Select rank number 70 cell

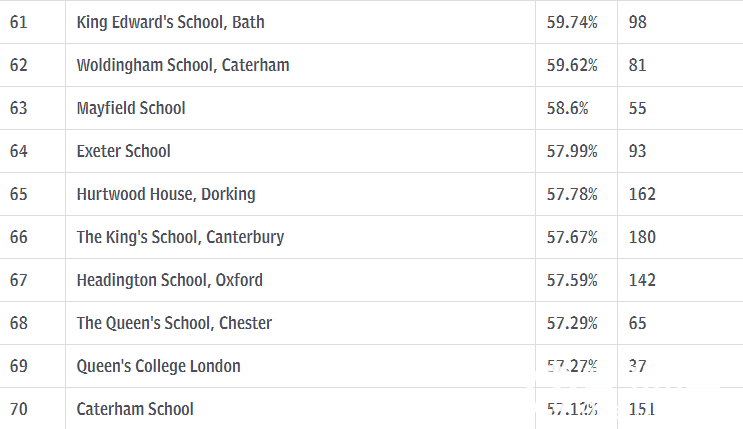(x=33, y=409)
